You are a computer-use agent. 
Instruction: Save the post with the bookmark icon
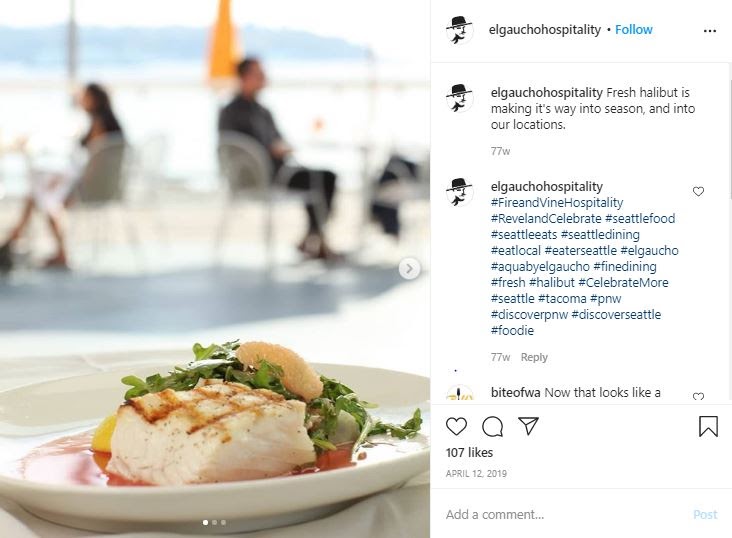click(x=708, y=426)
